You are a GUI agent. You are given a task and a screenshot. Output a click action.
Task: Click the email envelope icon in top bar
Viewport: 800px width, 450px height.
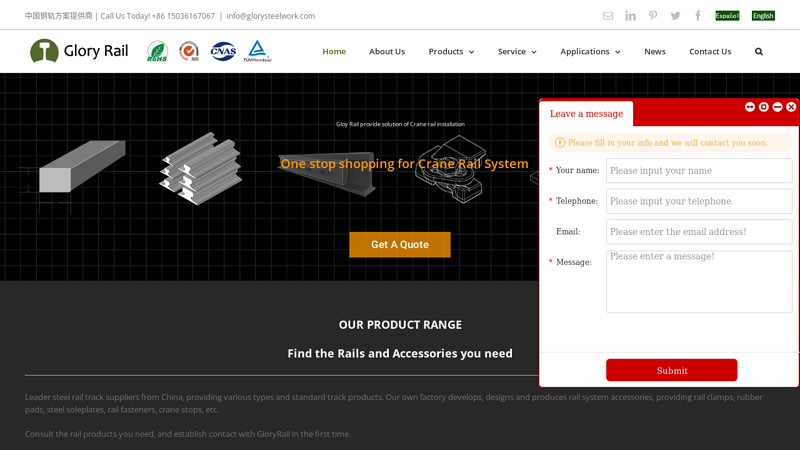[x=608, y=16]
